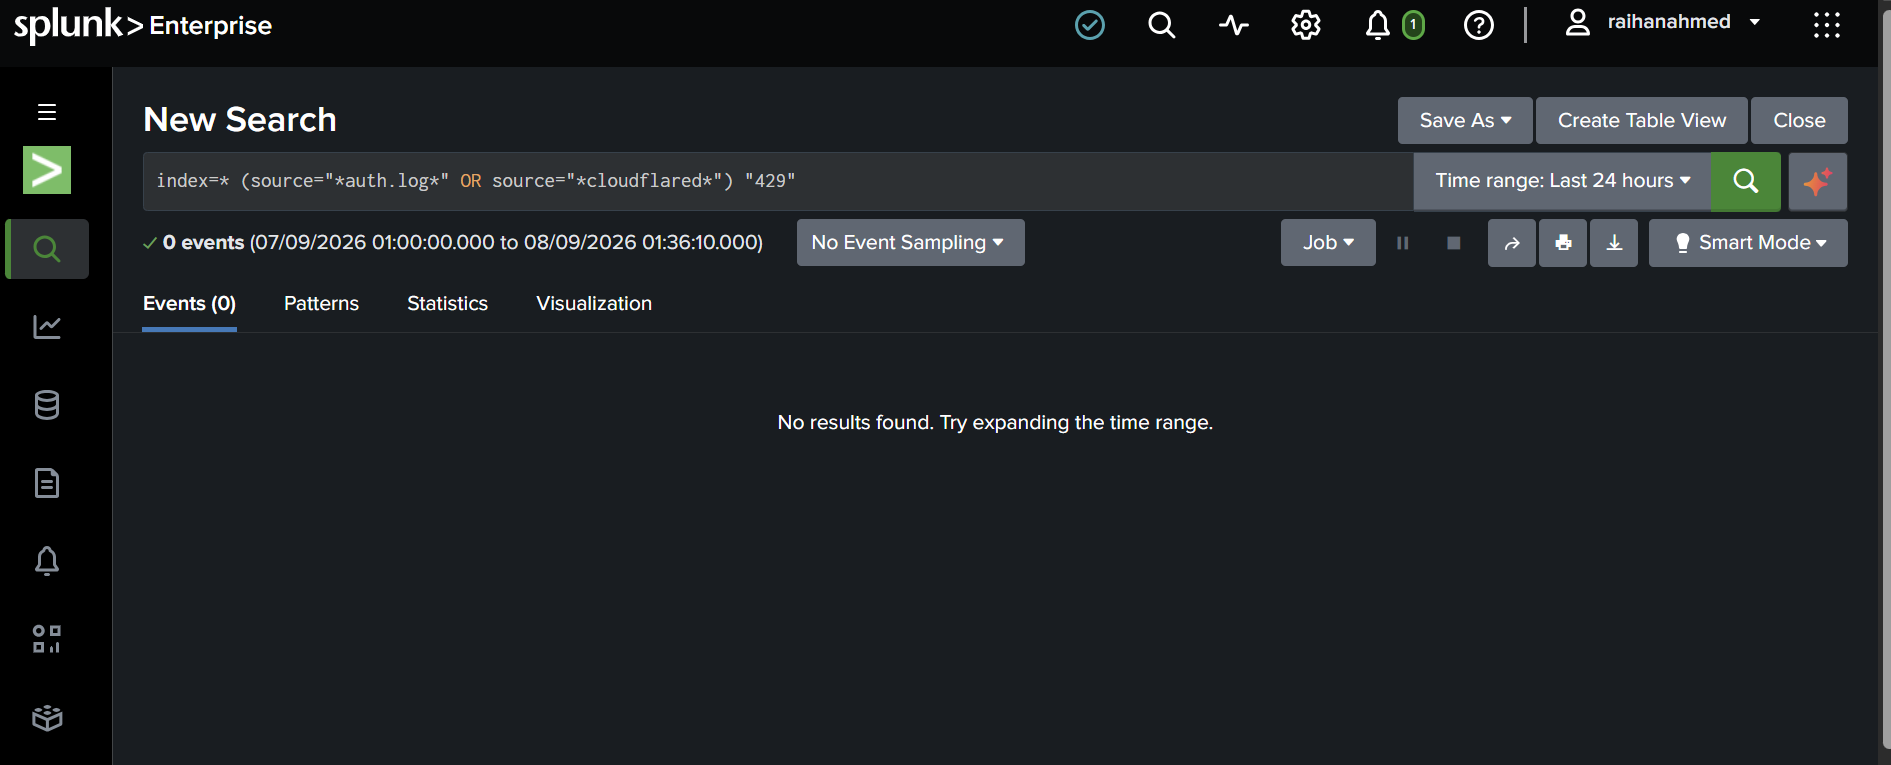Expand the Job dropdown menu

(1328, 243)
